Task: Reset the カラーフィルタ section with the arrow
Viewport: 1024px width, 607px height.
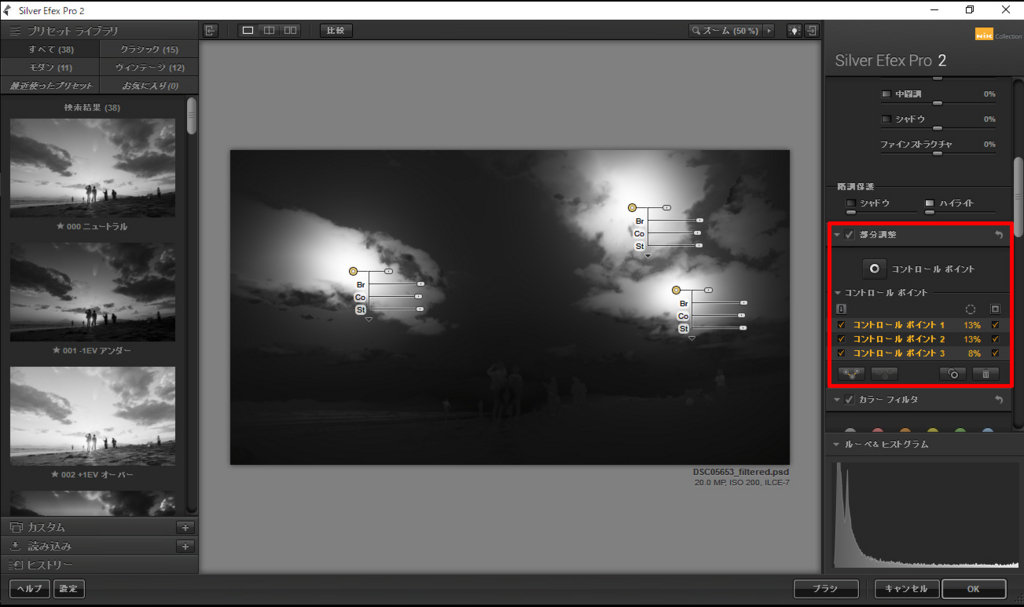Action: [999, 399]
